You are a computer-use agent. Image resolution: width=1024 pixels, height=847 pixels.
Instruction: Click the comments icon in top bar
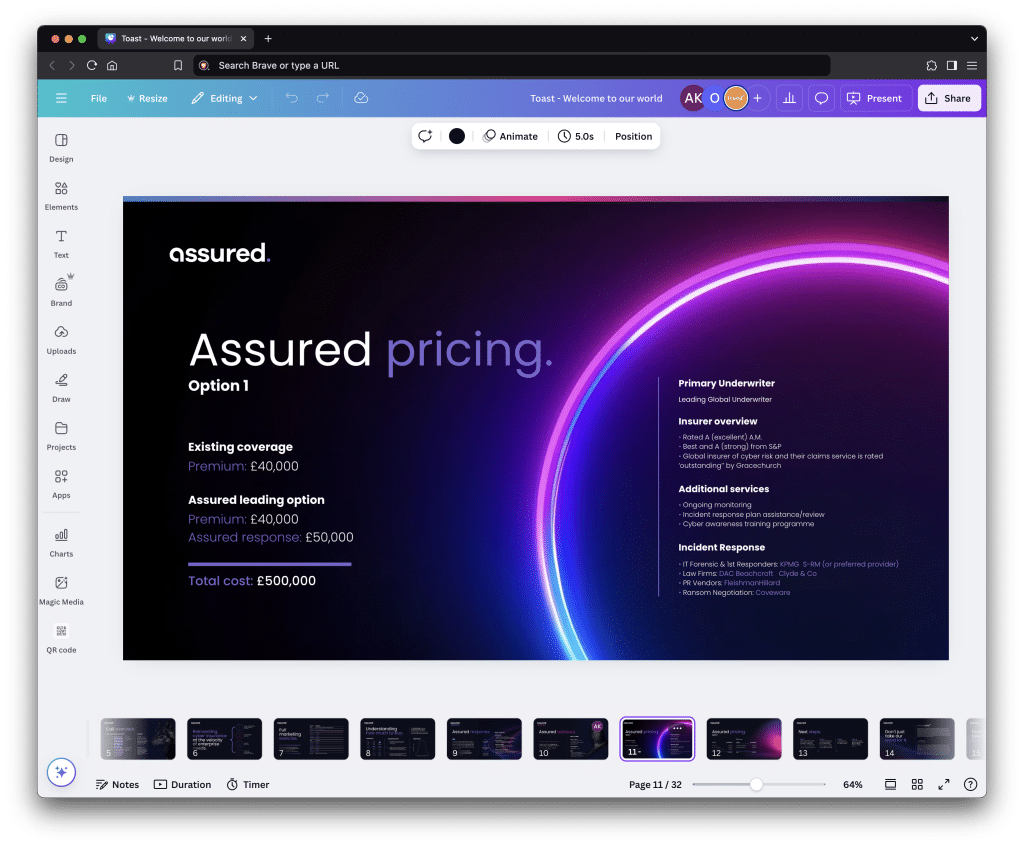pos(820,98)
